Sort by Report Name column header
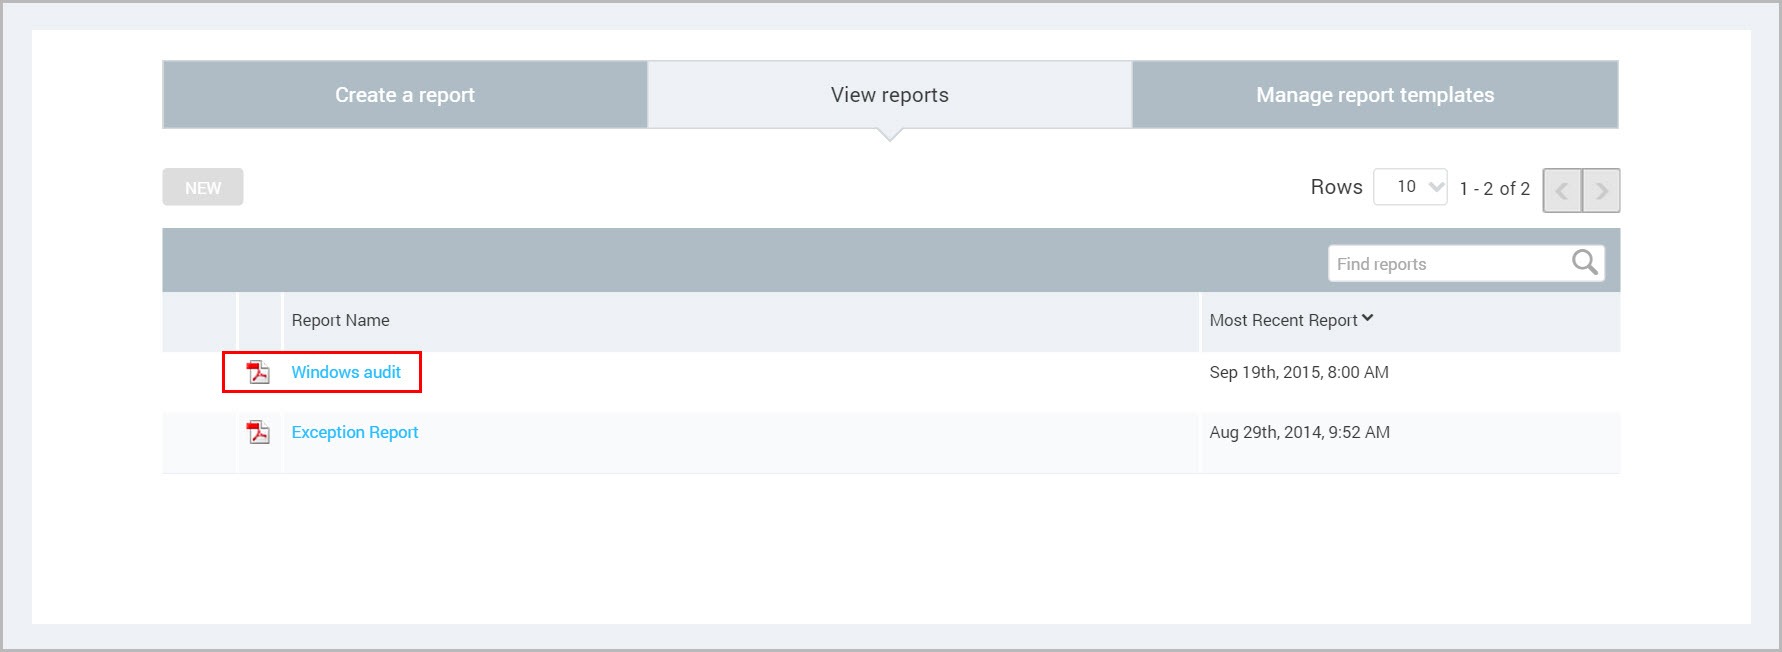1782x652 pixels. [340, 320]
